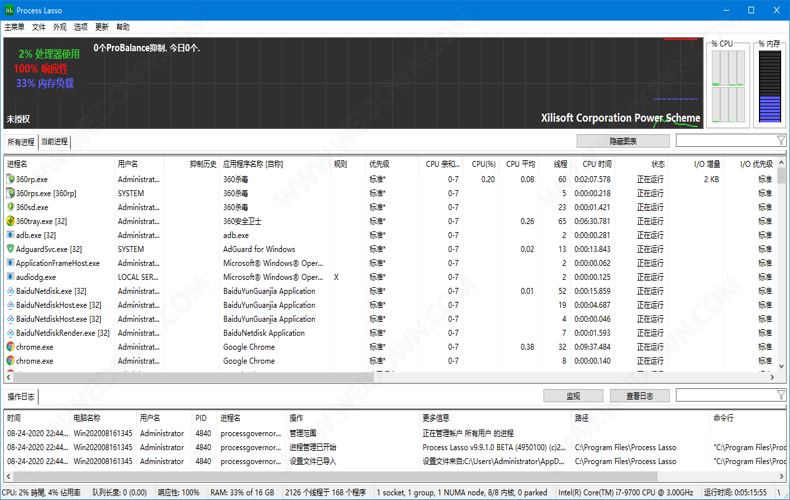Viewport: 790px width, 500px height.
Task: Select the 管理范围 log entry
Action: (x=303, y=433)
